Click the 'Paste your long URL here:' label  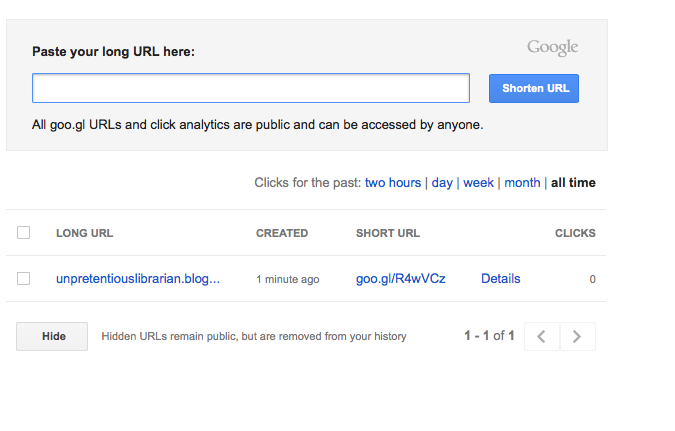[x=113, y=52]
